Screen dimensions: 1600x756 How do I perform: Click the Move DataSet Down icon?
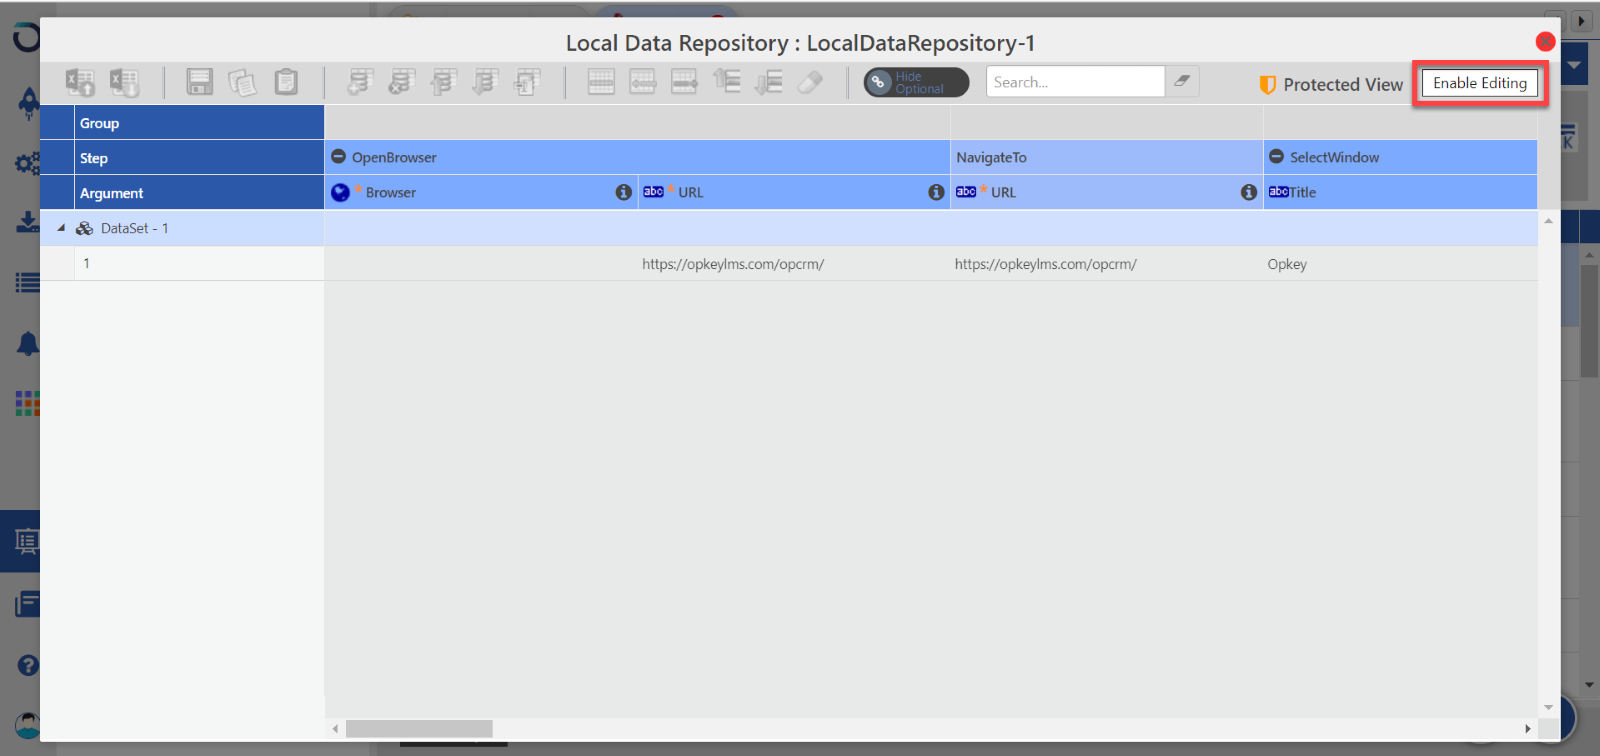click(x=485, y=82)
